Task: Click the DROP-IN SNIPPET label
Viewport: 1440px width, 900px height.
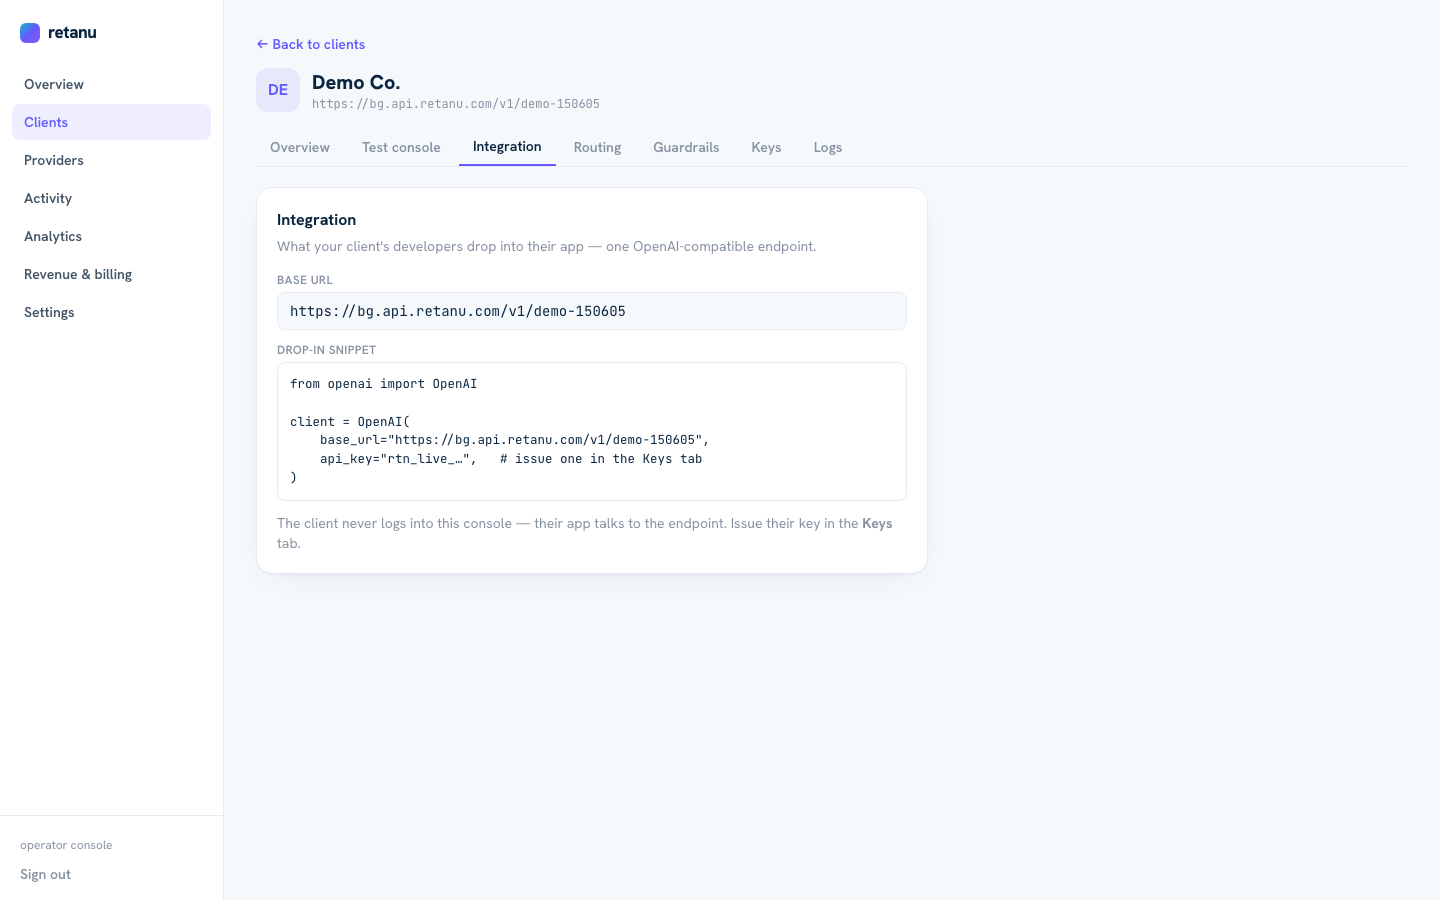Action: (x=326, y=350)
